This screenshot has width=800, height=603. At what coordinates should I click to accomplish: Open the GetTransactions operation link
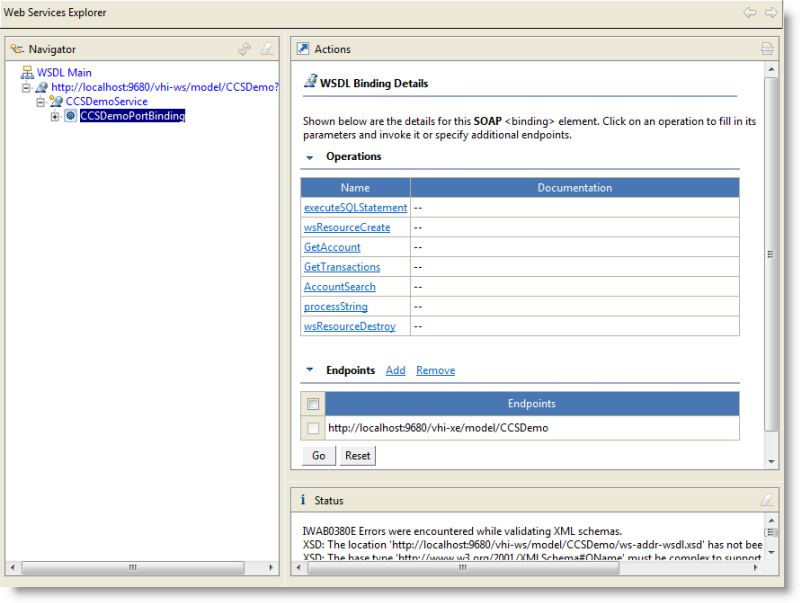tap(342, 267)
